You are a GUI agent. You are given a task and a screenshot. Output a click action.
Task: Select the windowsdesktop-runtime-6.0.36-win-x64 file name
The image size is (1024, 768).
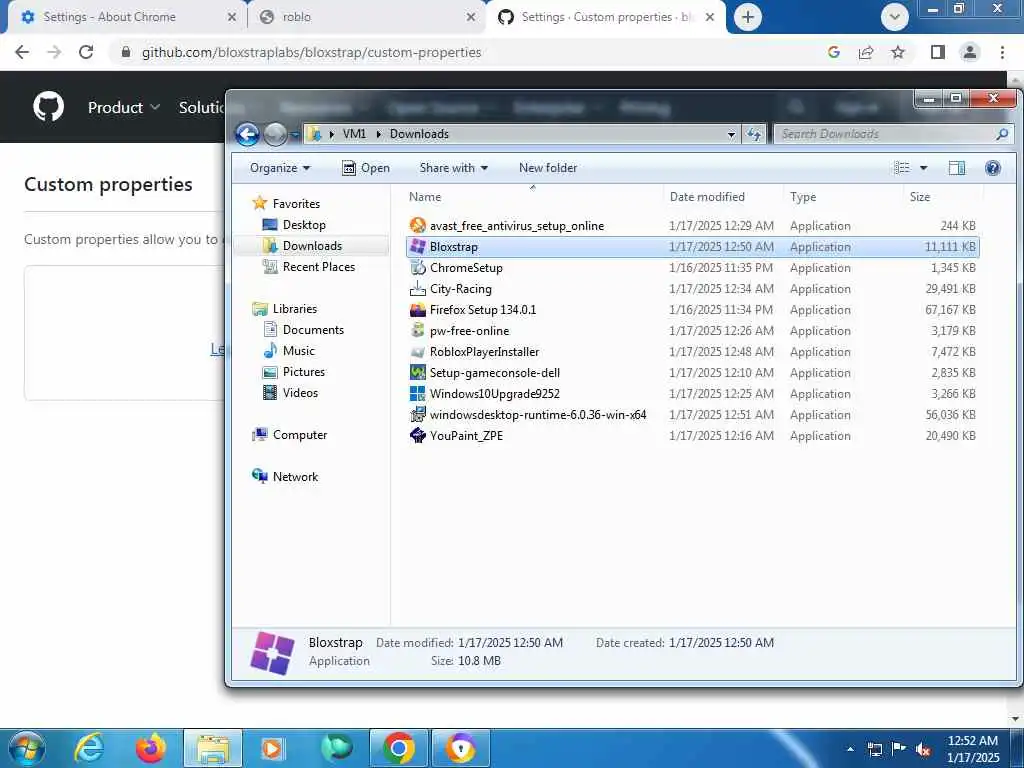[x=538, y=415]
